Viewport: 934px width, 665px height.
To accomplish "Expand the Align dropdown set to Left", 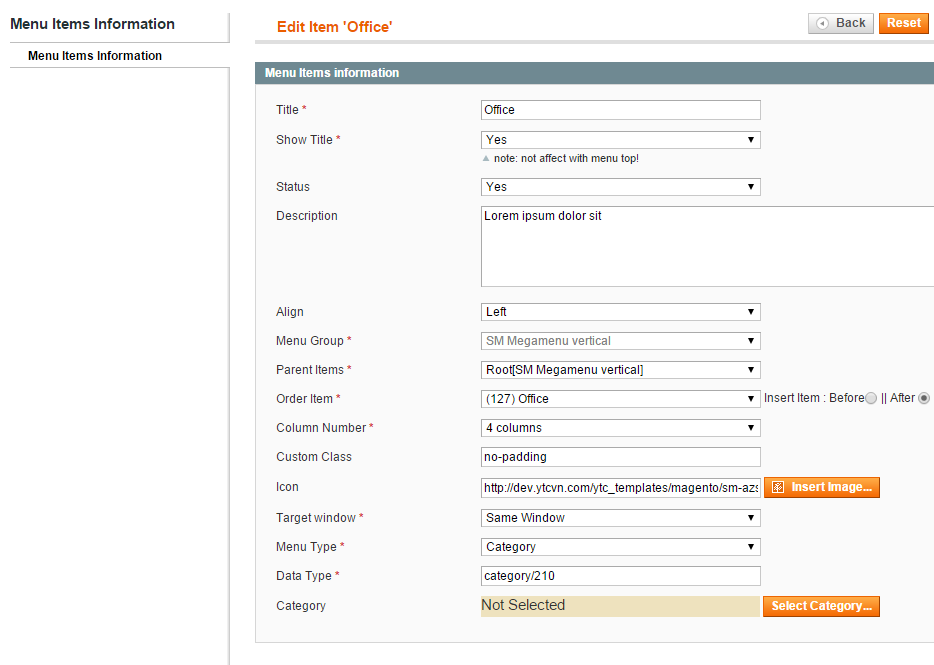I will [x=621, y=312].
